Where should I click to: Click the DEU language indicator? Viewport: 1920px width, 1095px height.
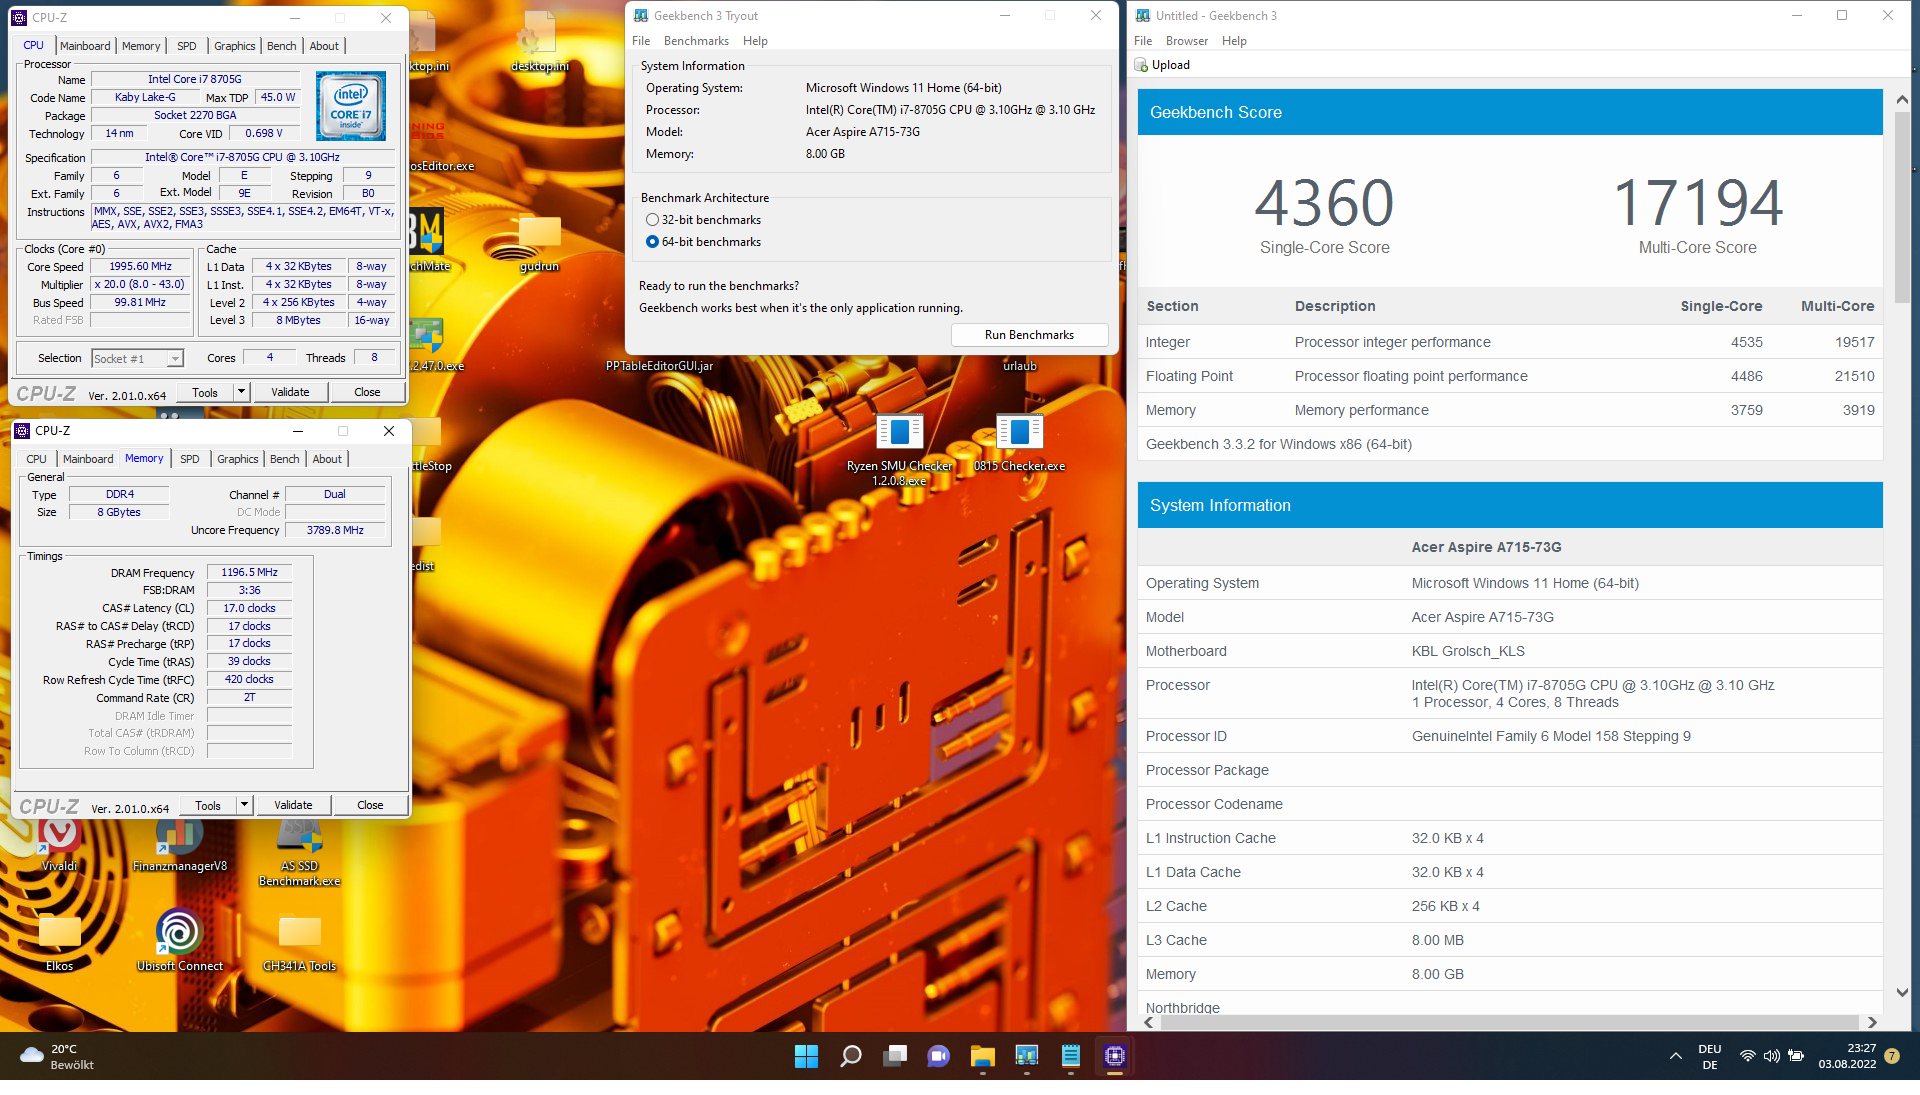[1710, 1056]
